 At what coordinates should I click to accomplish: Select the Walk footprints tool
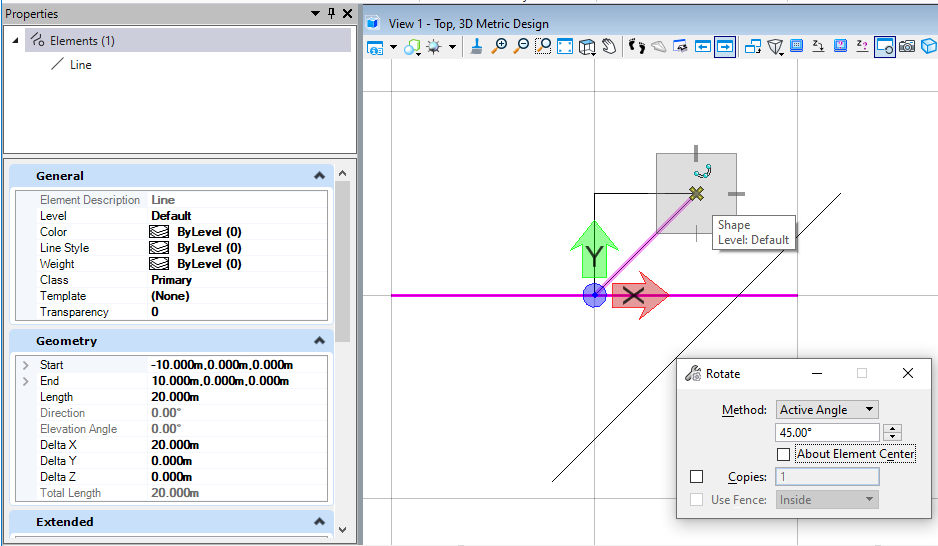pos(637,47)
